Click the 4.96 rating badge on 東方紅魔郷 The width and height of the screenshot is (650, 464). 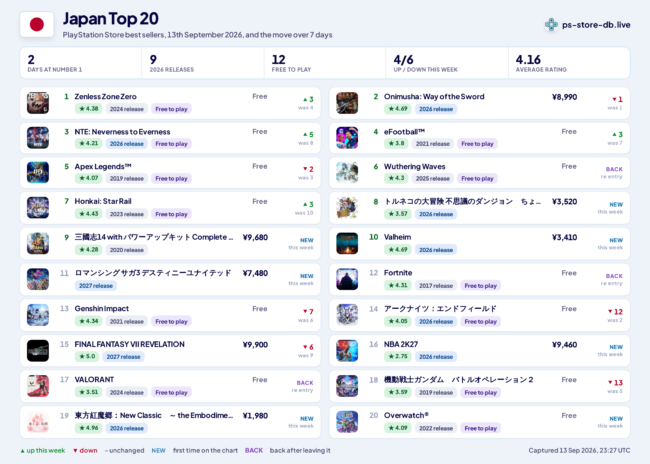coord(89,428)
